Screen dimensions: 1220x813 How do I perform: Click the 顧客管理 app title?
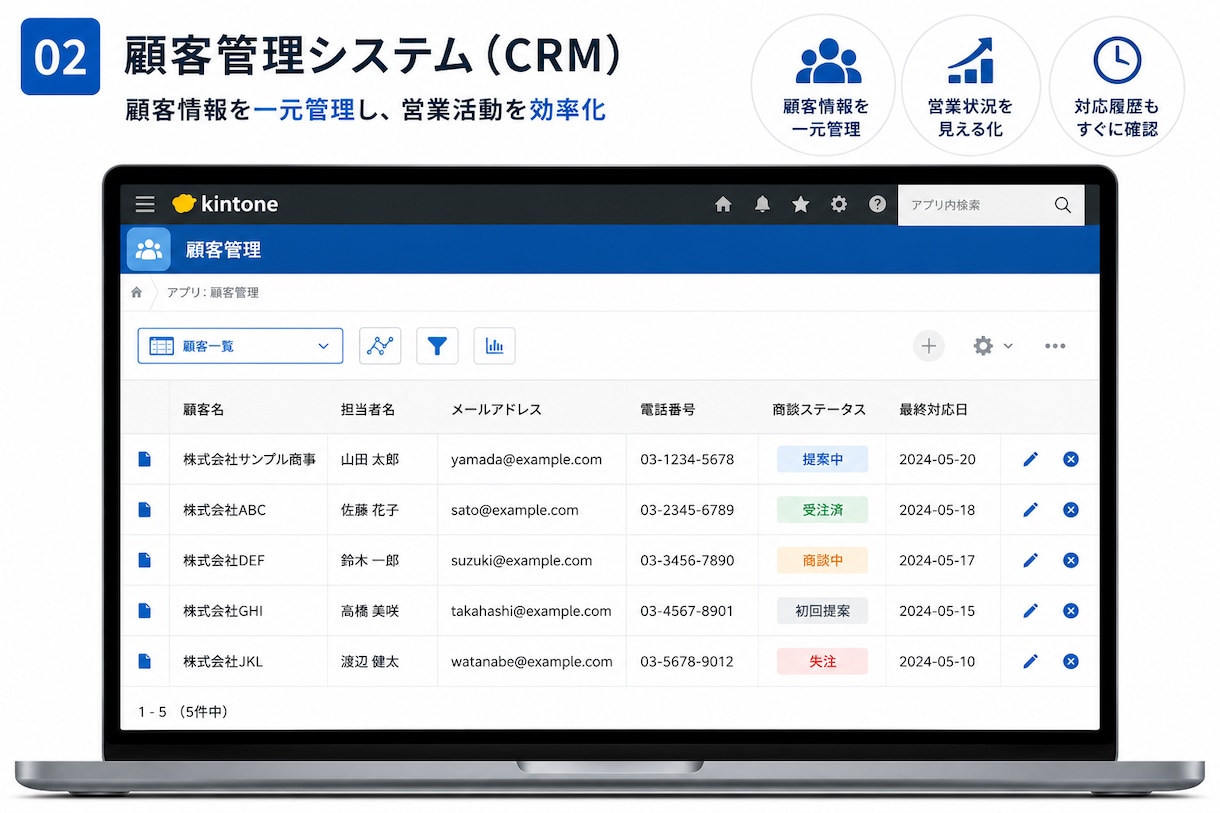[x=223, y=249]
